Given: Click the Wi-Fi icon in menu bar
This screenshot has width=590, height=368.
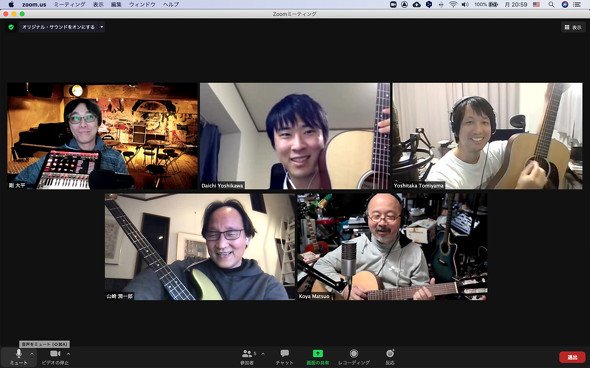Looking at the screenshot, I should click(x=453, y=5).
